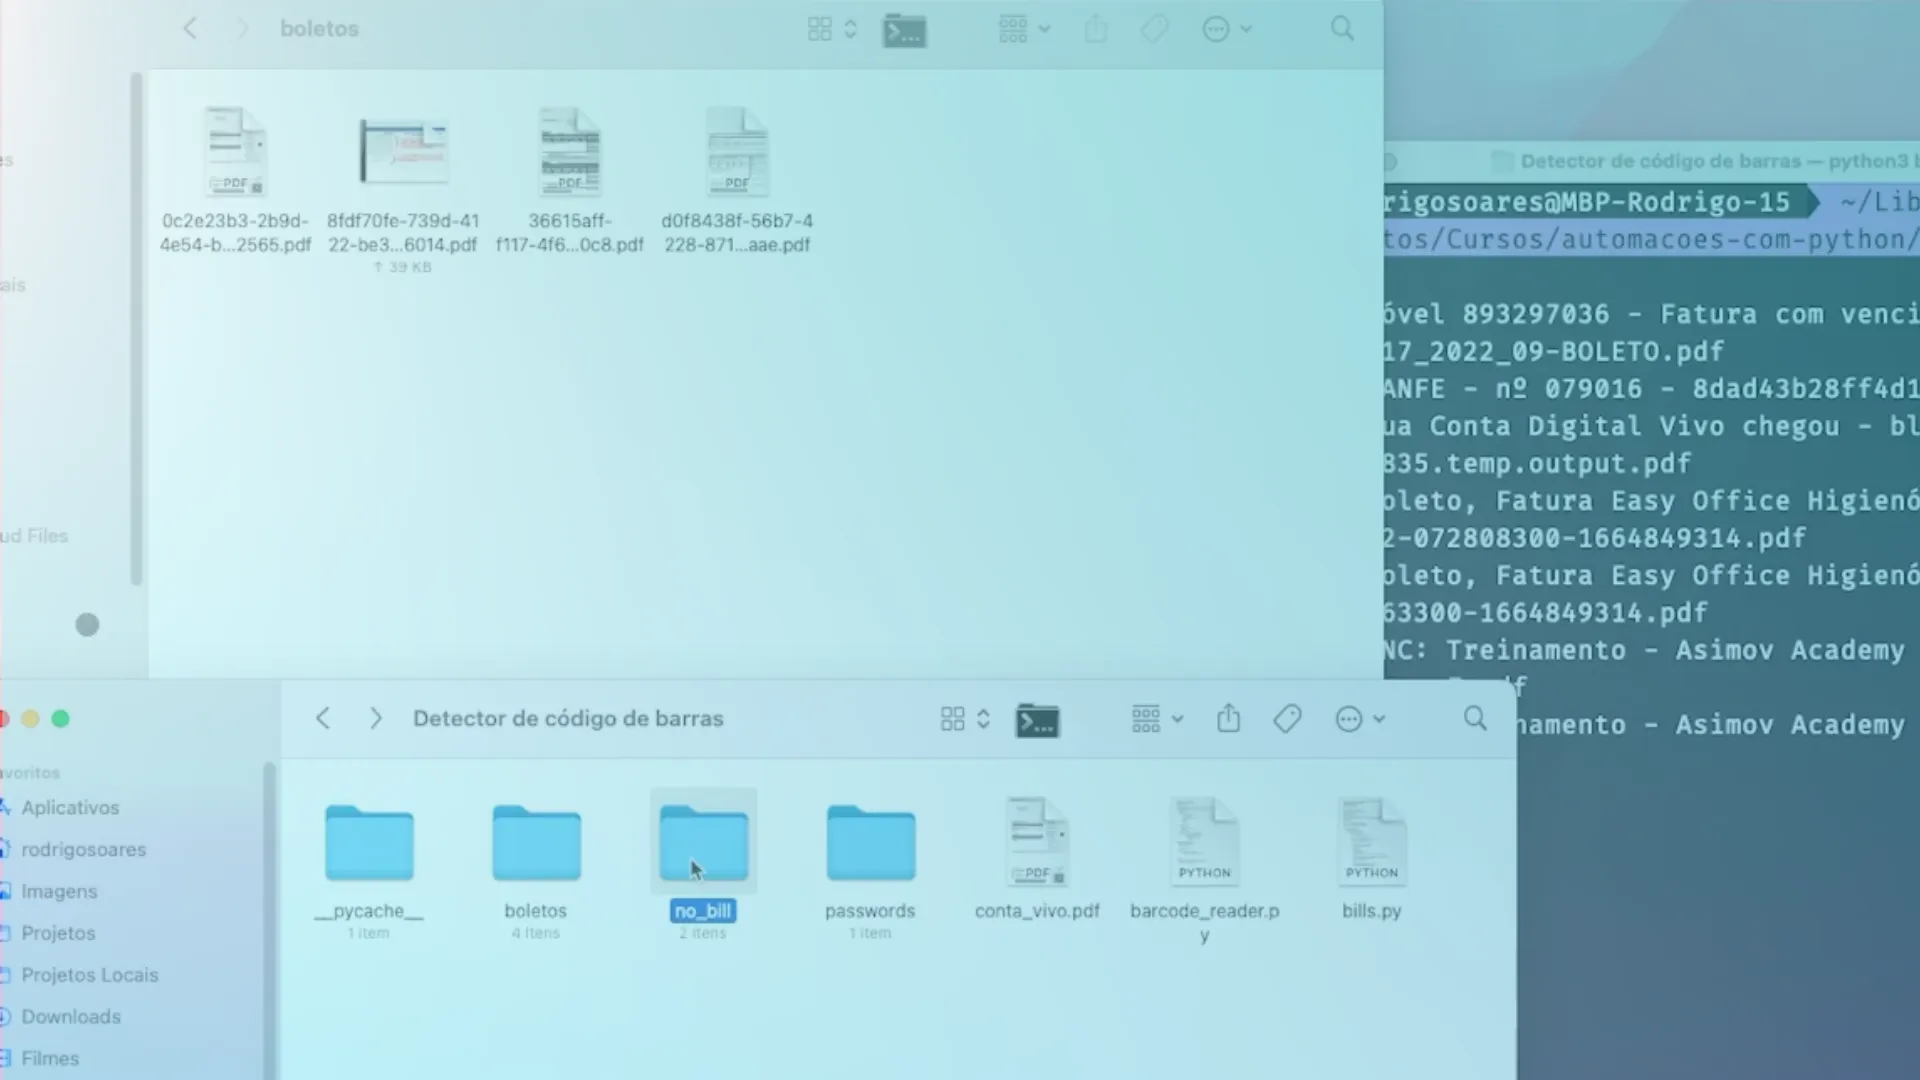This screenshot has height=1080, width=1920.
Task: Click the tag icon in Detector window
Action: (1287, 718)
